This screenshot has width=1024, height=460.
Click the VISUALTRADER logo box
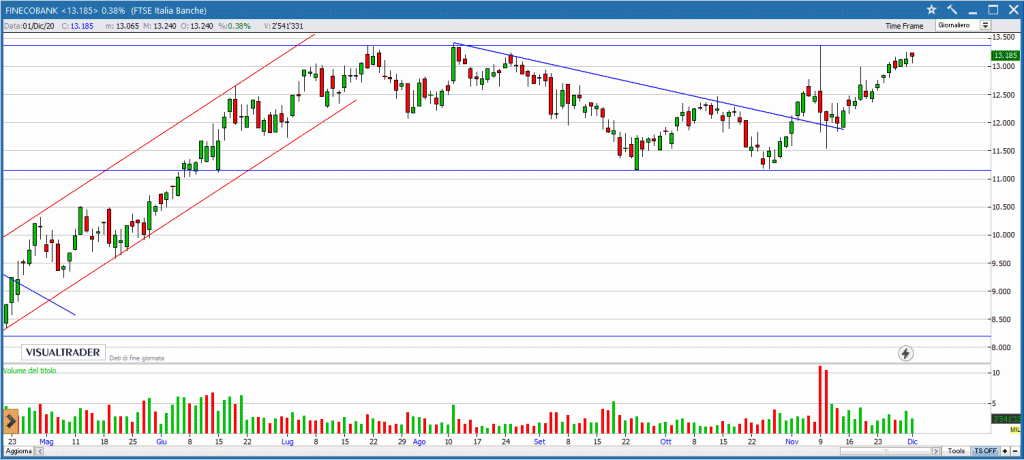[63, 352]
